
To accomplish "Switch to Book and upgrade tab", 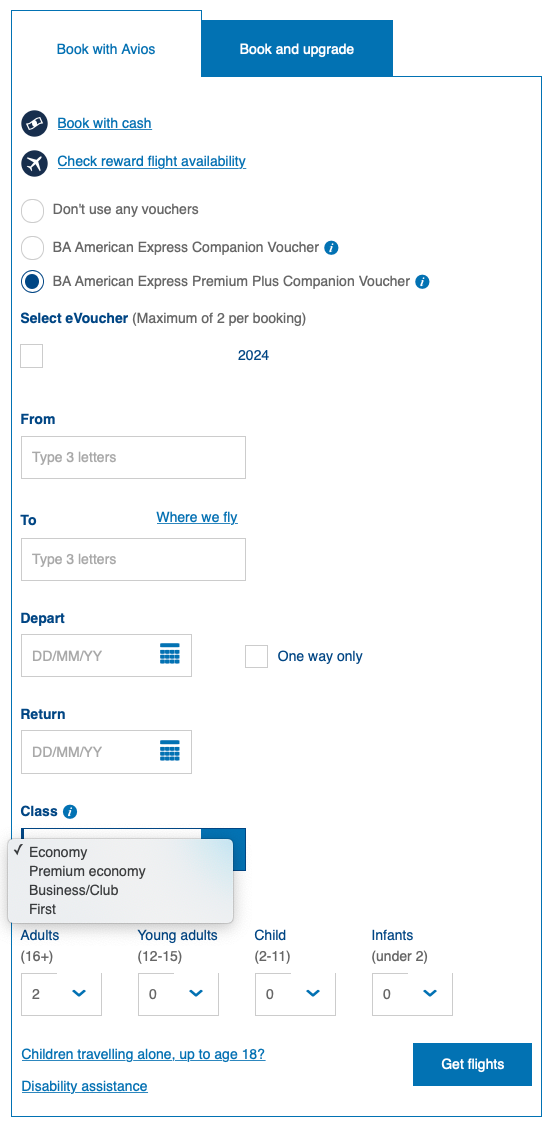I will pos(297,49).
